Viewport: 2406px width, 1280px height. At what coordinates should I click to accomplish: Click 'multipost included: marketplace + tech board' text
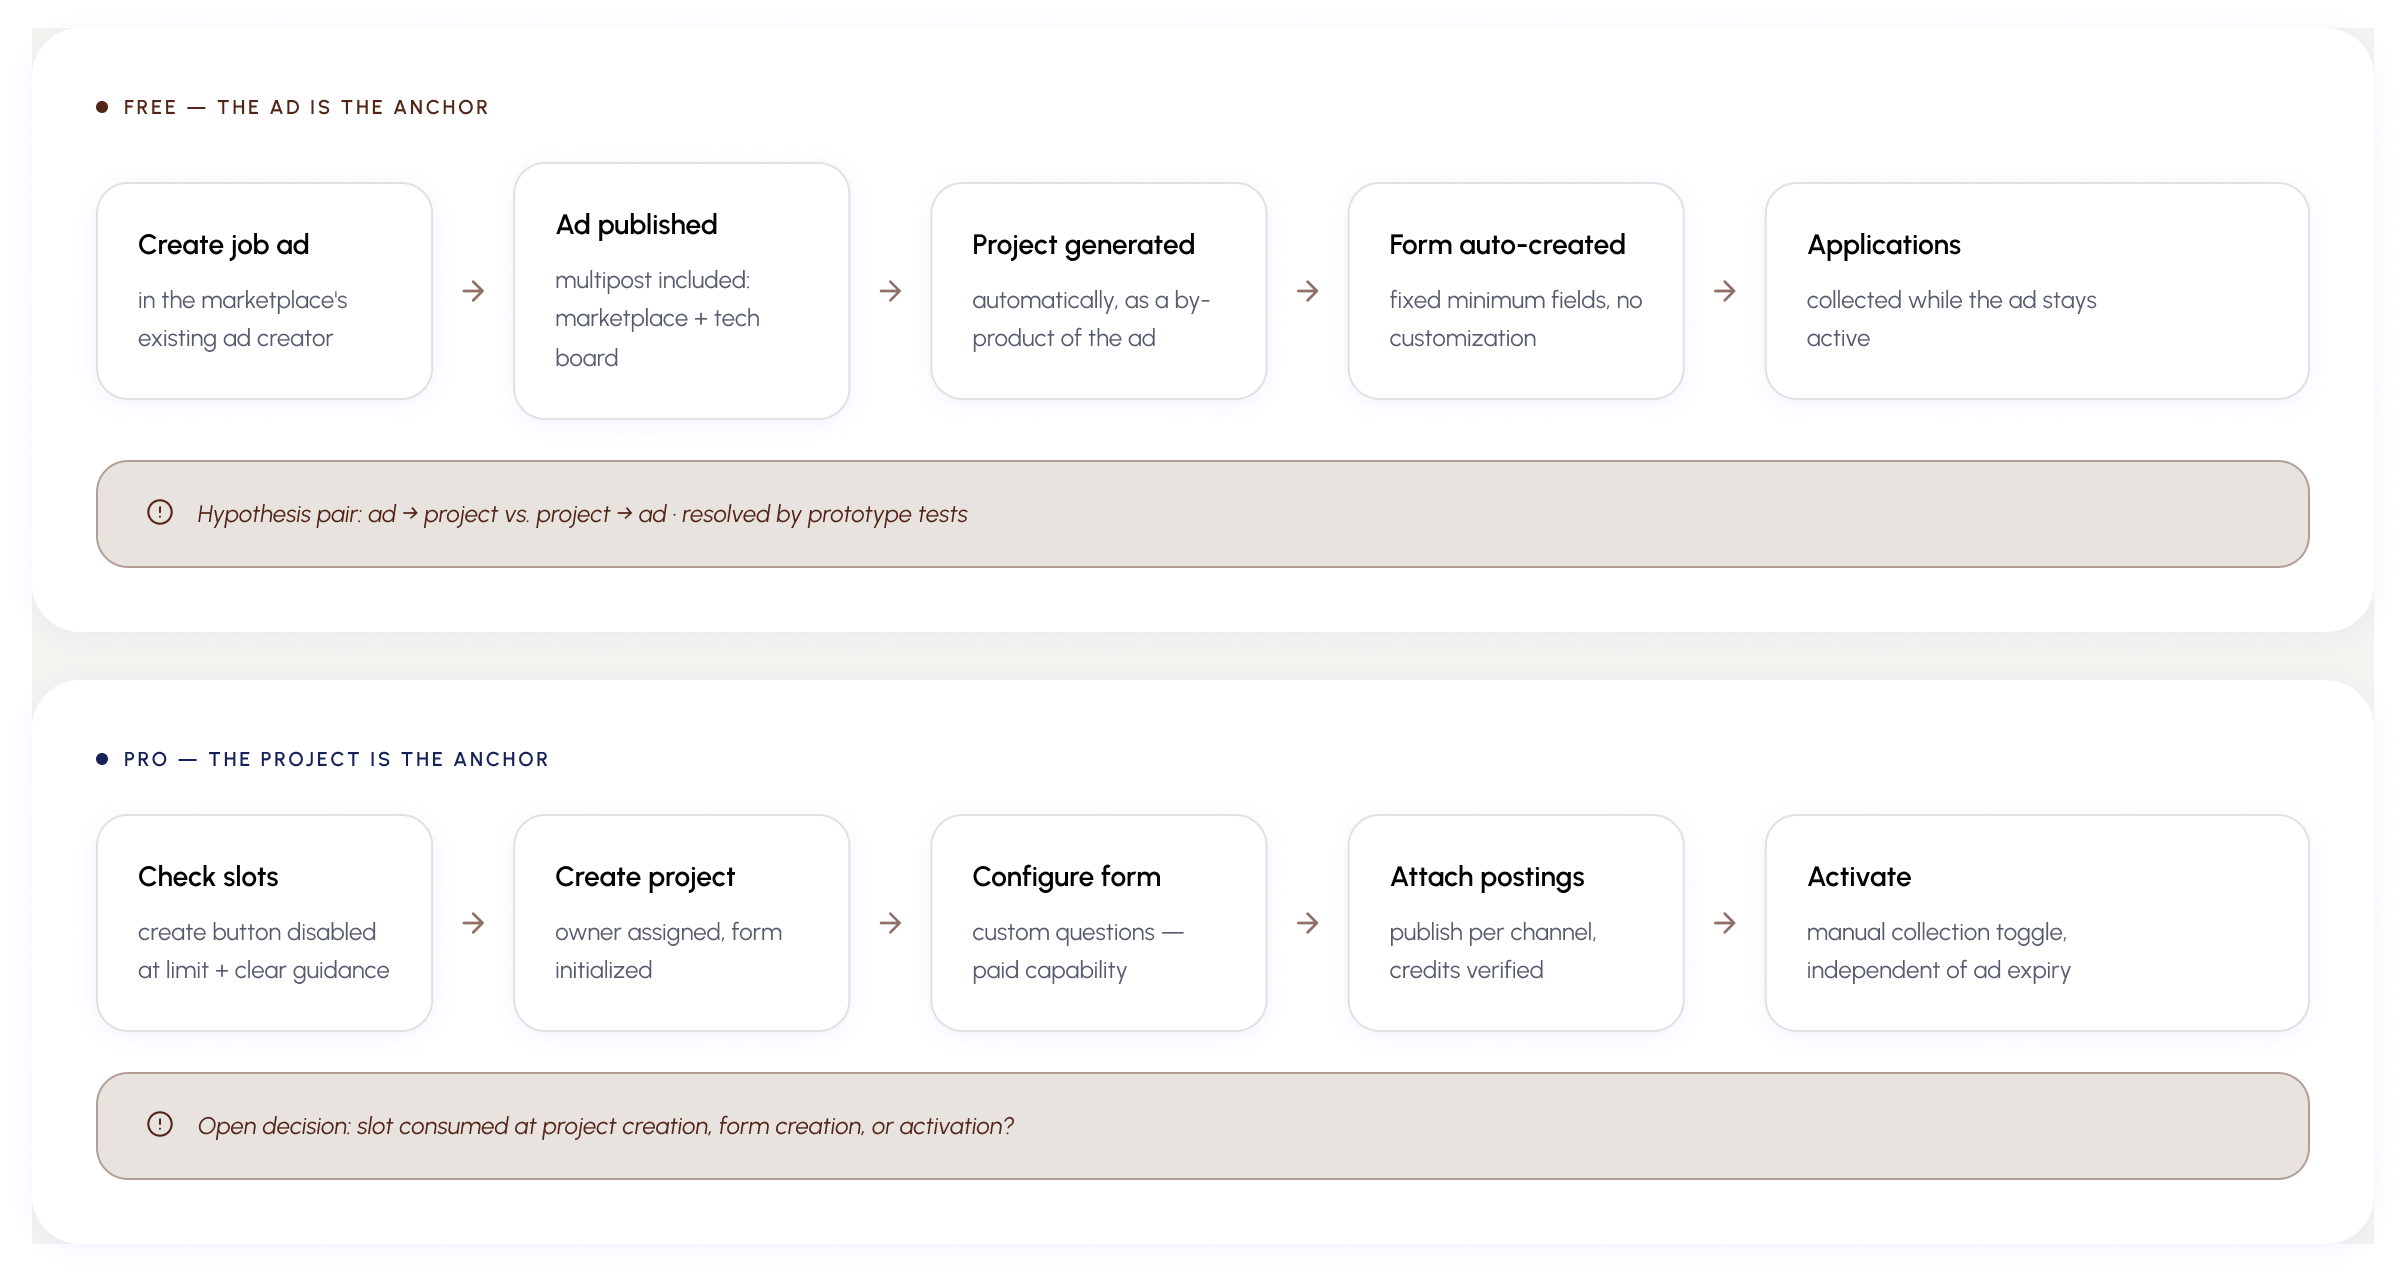pyautogui.click(x=657, y=319)
